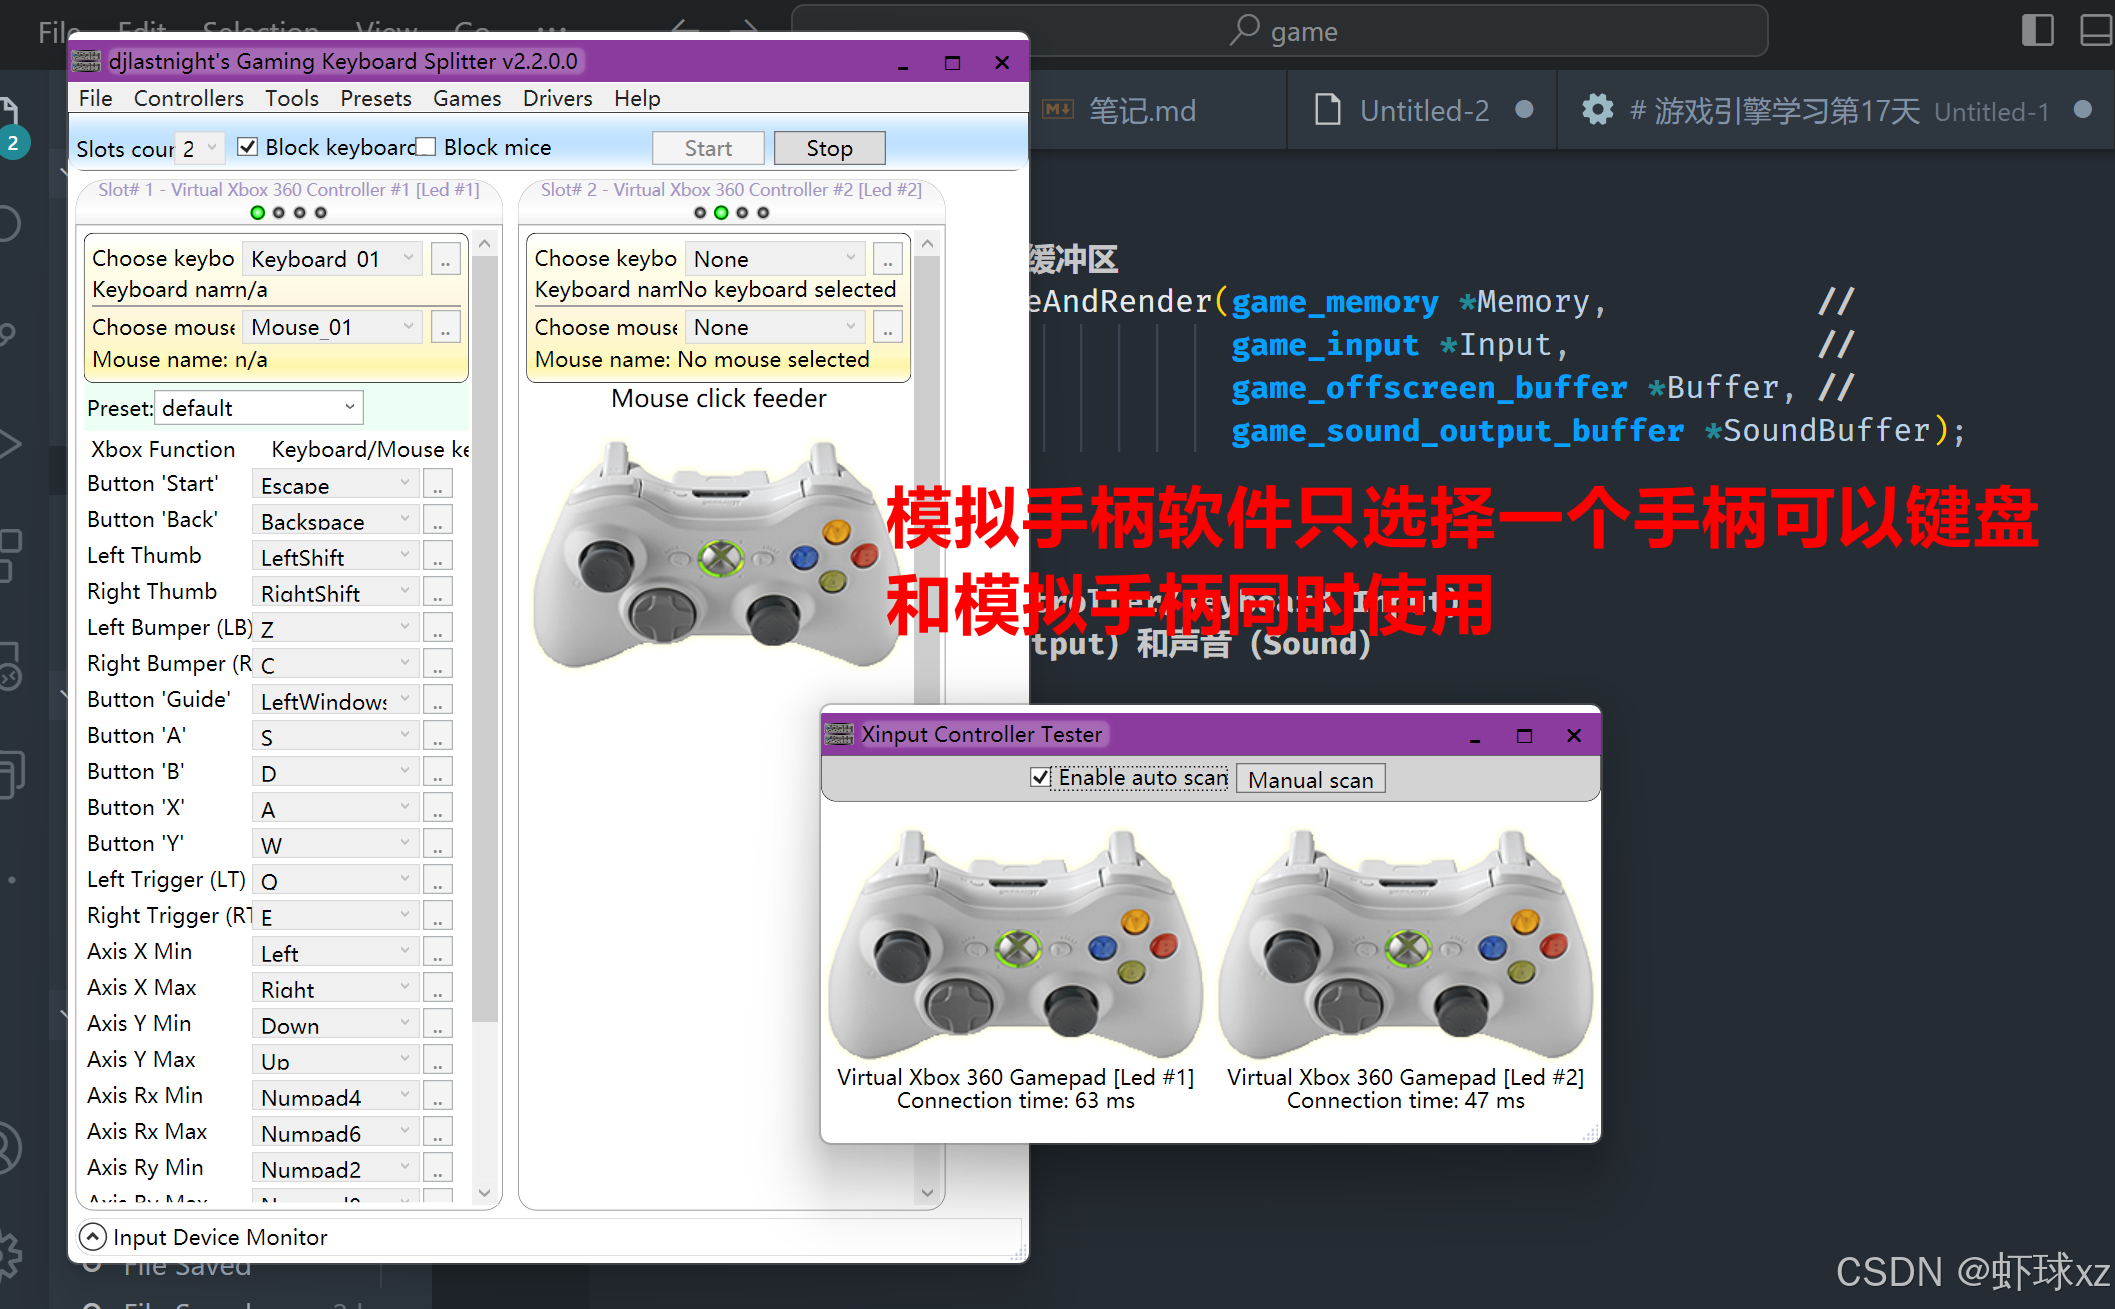The width and height of the screenshot is (2115, 1309).
Task: Click the slot 1 scrollbar up arrow
Action: click(x=484, y=243)
